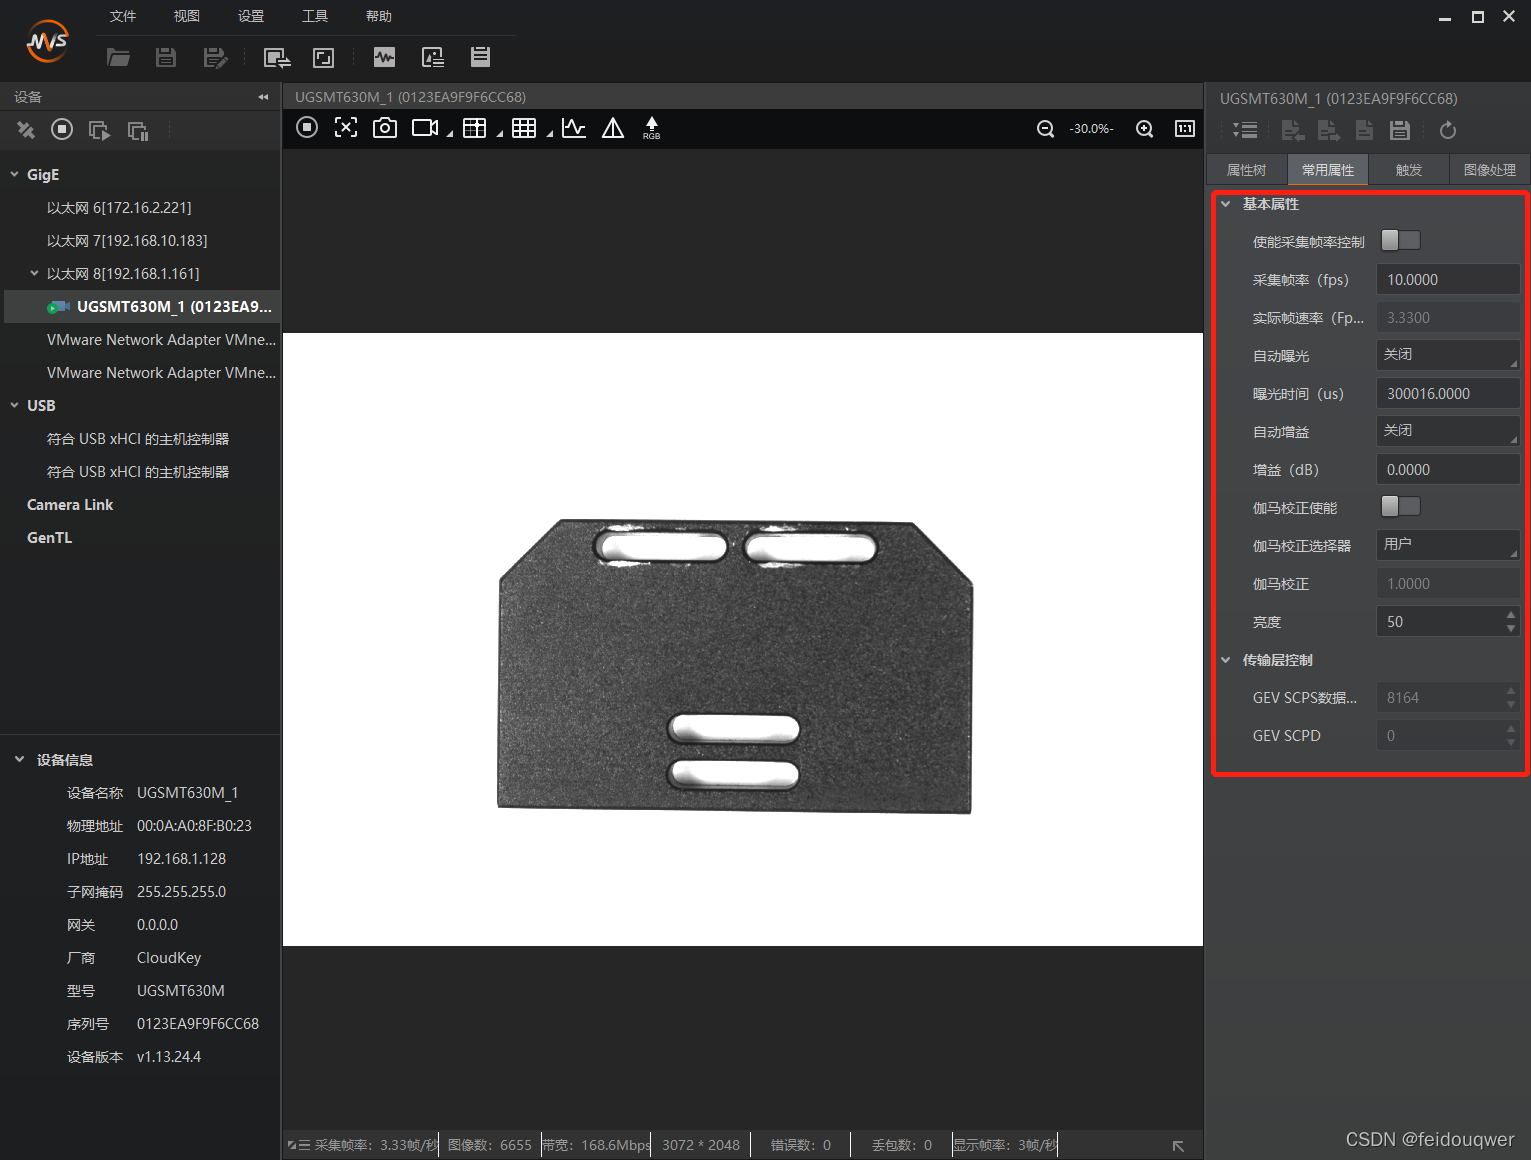Click the warning triangle icon in view toolbar

coord(613,128)
